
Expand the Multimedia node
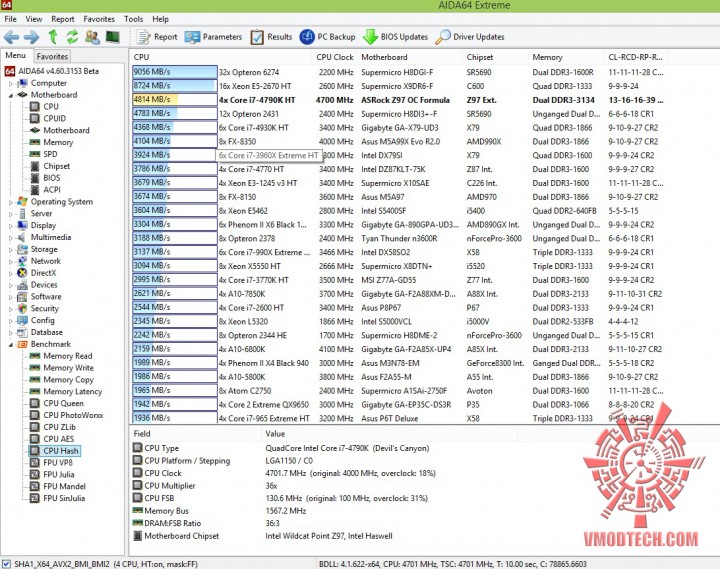pyautogui.click(x=10, y=238)
